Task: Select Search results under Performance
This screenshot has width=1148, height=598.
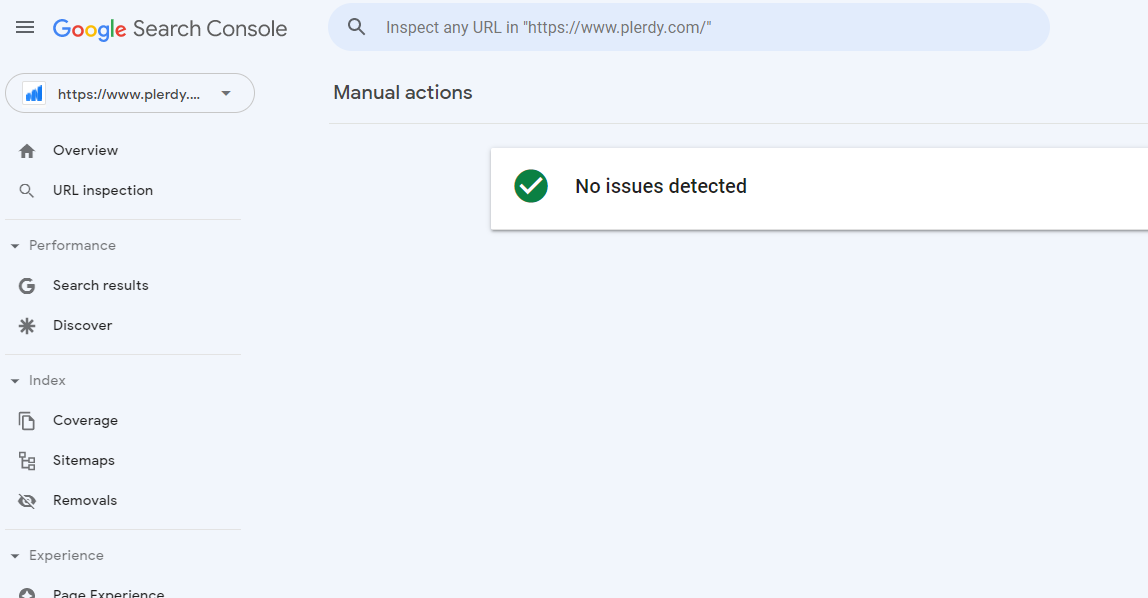Action: tap(100, 285)
